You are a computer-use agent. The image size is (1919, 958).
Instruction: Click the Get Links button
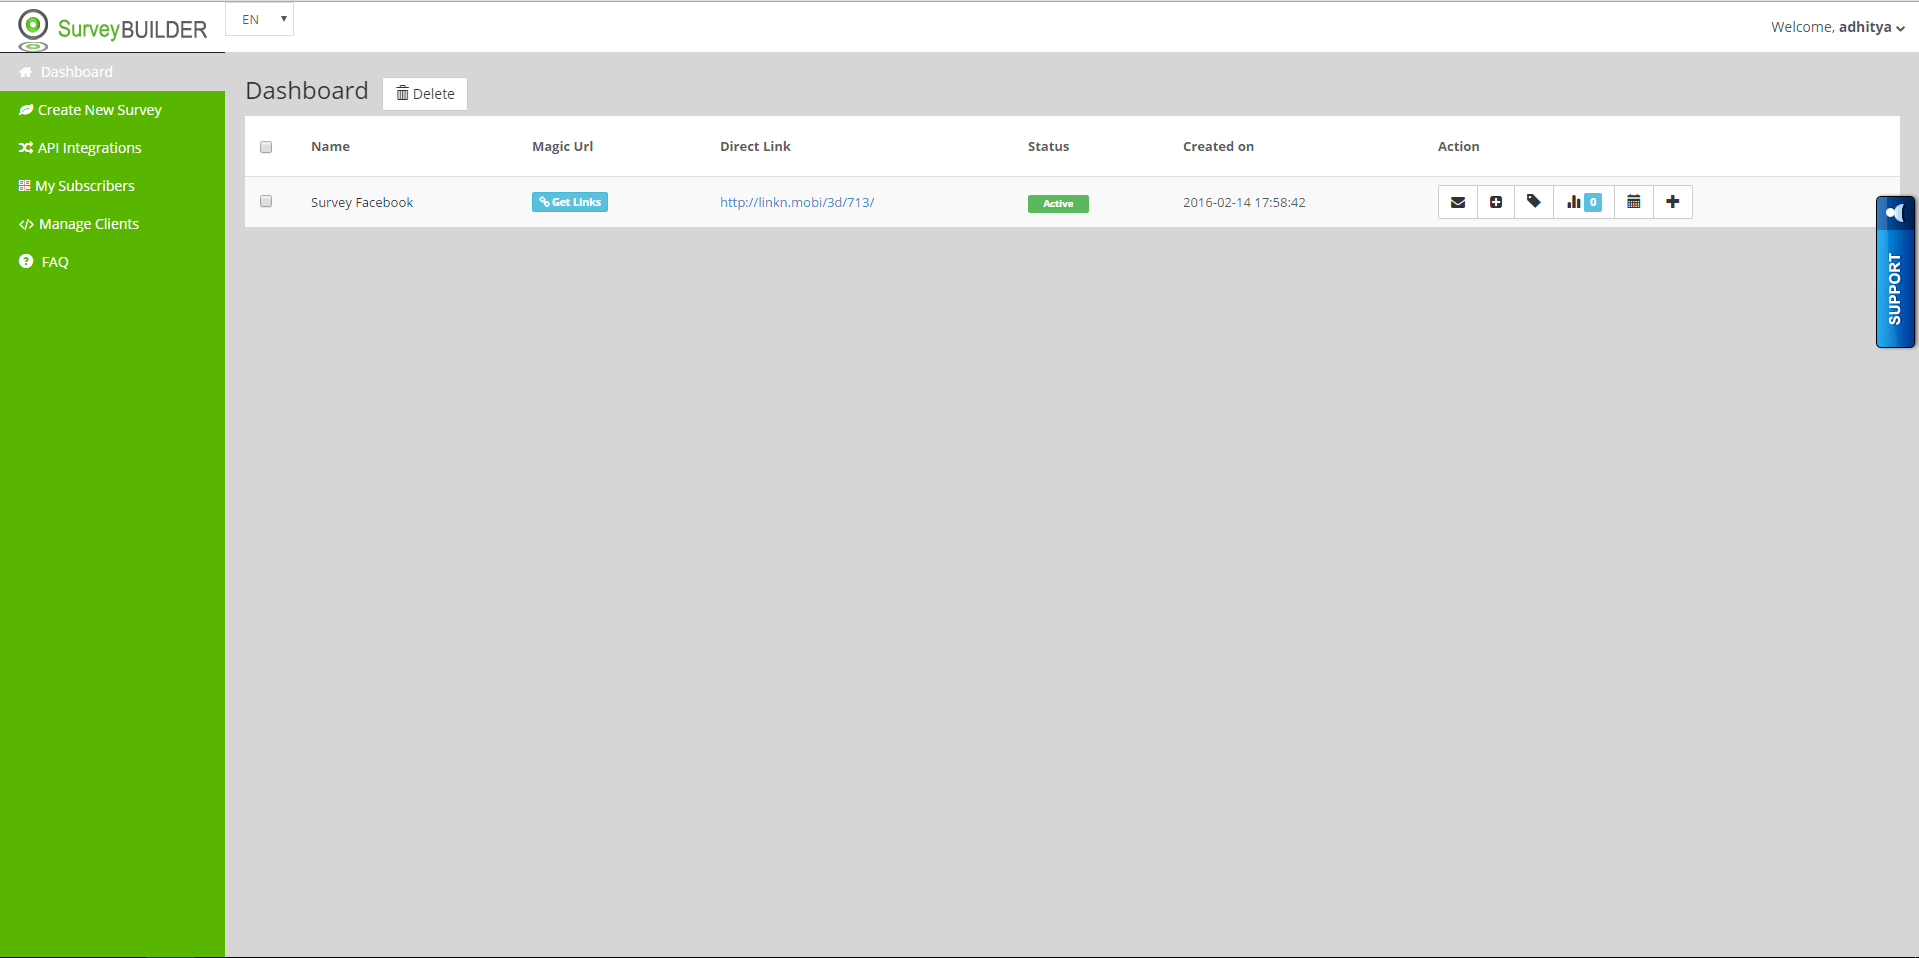pyautogui.click(x=570, y=202)
